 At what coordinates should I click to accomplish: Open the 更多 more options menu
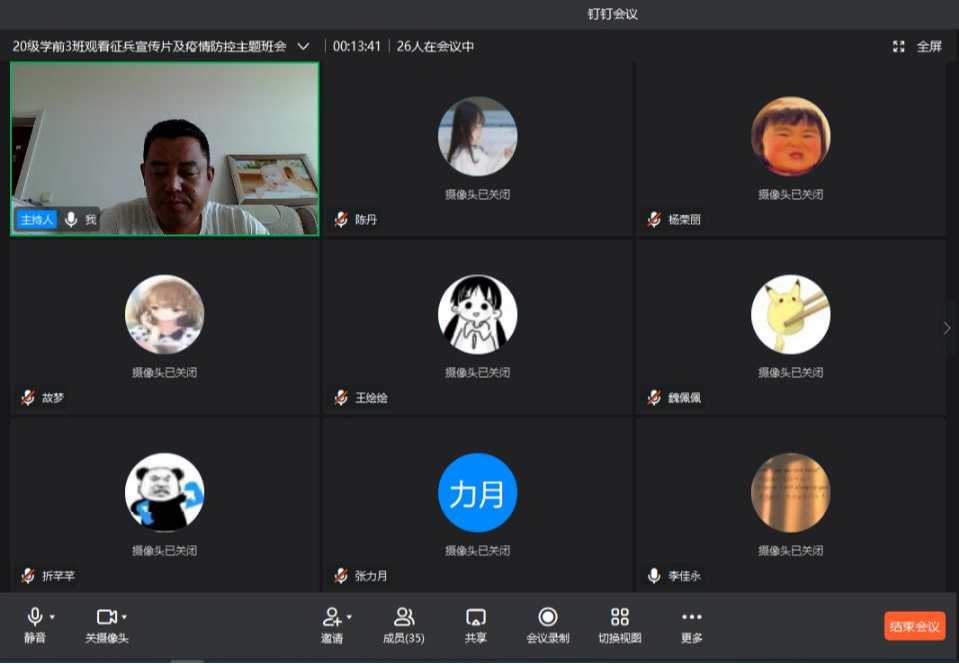click(691, 617)
